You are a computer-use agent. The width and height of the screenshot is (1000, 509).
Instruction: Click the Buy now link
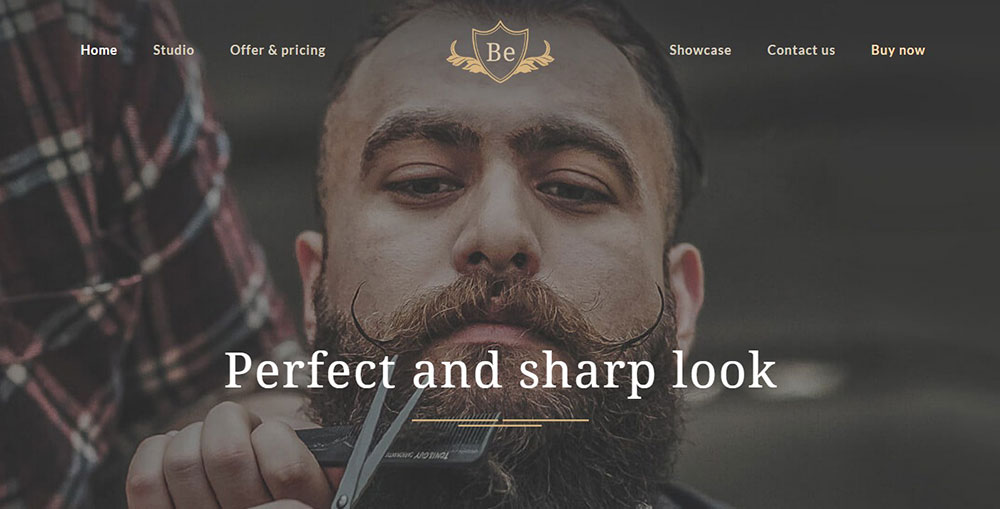[x=898, y=50]
